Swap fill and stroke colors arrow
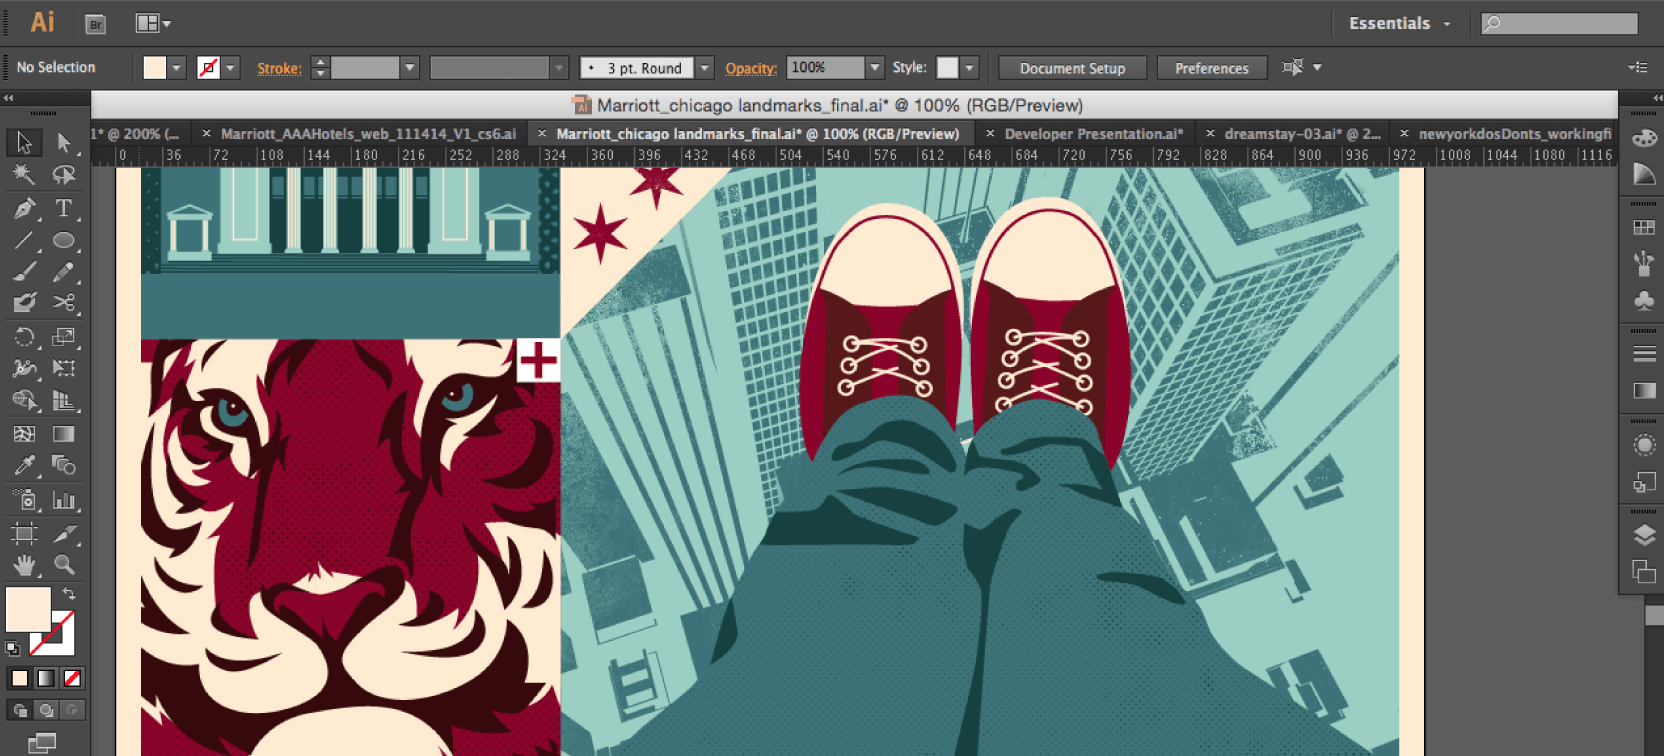Viewport: 1664px width, 756px height. pos(70,593)
